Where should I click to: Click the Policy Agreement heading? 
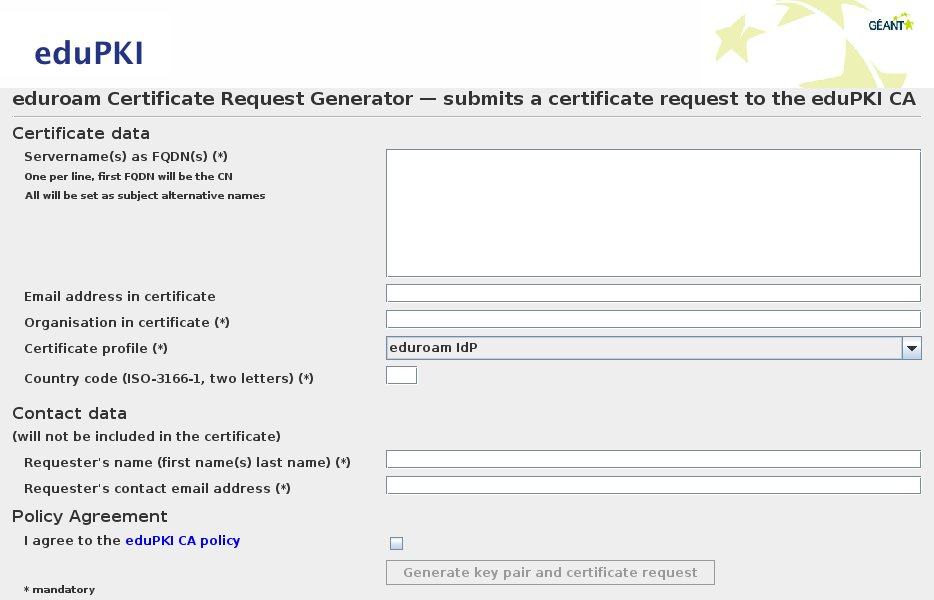[89, 516]
